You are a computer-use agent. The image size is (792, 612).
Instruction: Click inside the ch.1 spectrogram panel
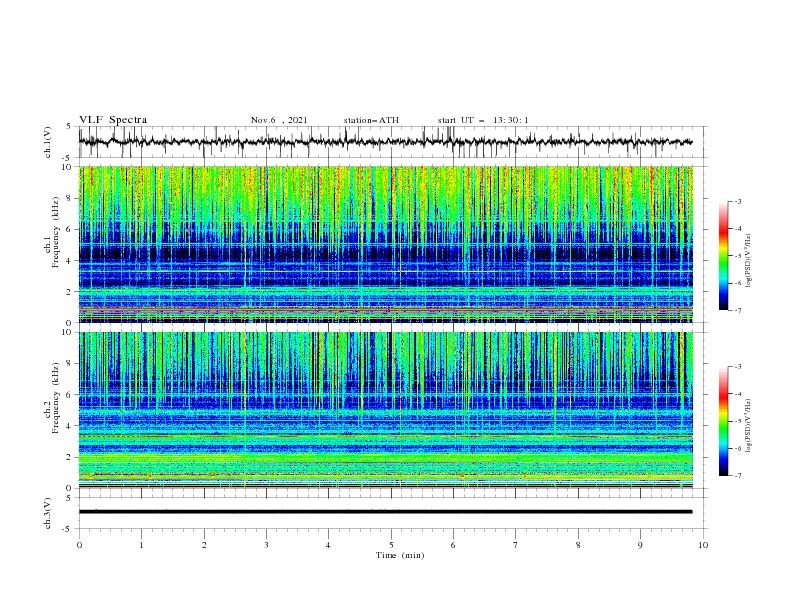pyautogui.click(x=386, y=244)
